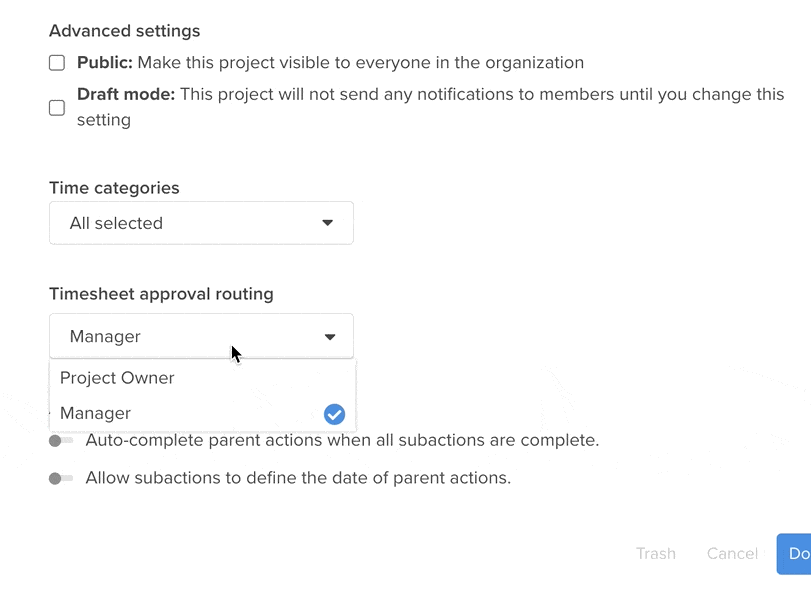This screenshot has width=811, height=604.
Task: Toggle auto-complete parent actions switch
Action: (x=61, y=441)
